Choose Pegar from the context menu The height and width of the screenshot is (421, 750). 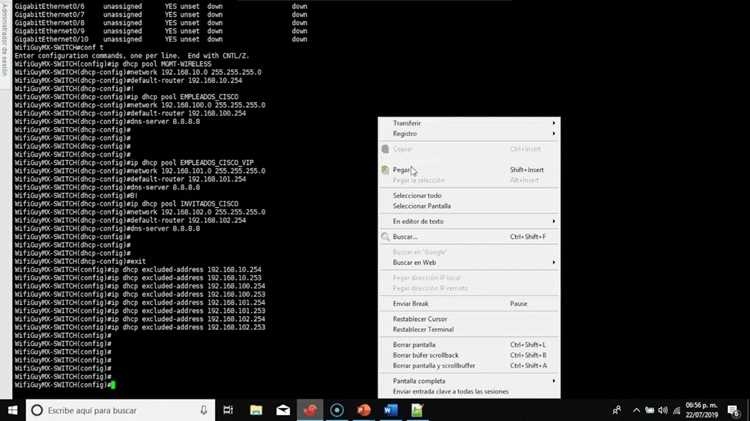tap(469, 170)
